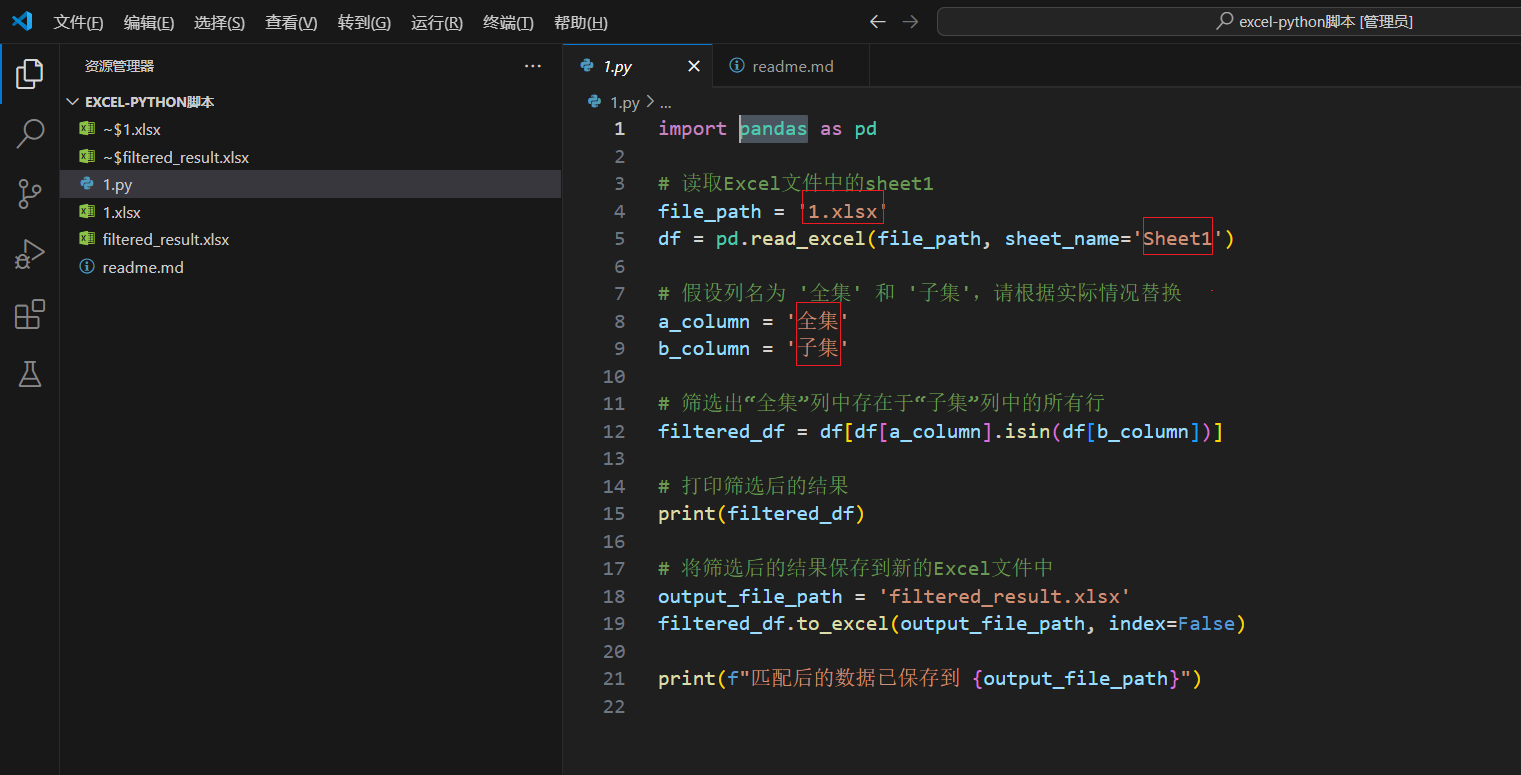Click the command center search box
This screenshot has width=1521, height=775.
click(x=1229, y=22)
